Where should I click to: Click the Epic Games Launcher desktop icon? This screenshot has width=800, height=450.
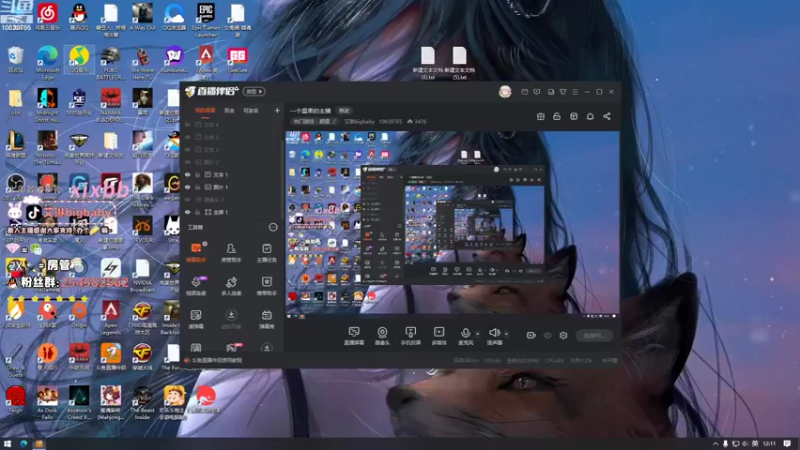point(206,19)
